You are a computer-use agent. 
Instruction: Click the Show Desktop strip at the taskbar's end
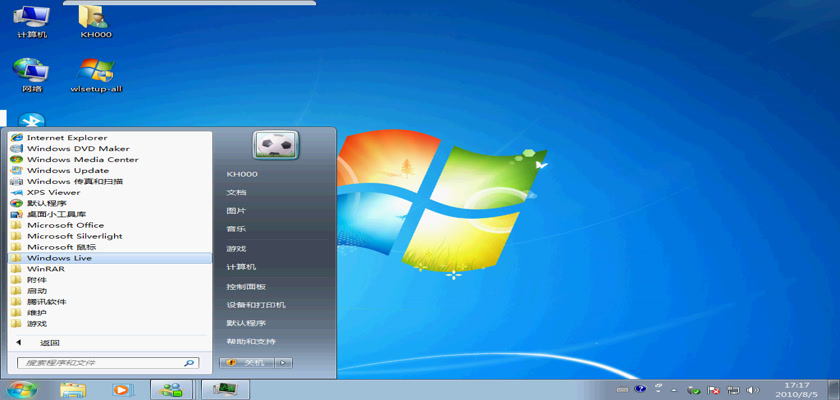click(835, 390)
